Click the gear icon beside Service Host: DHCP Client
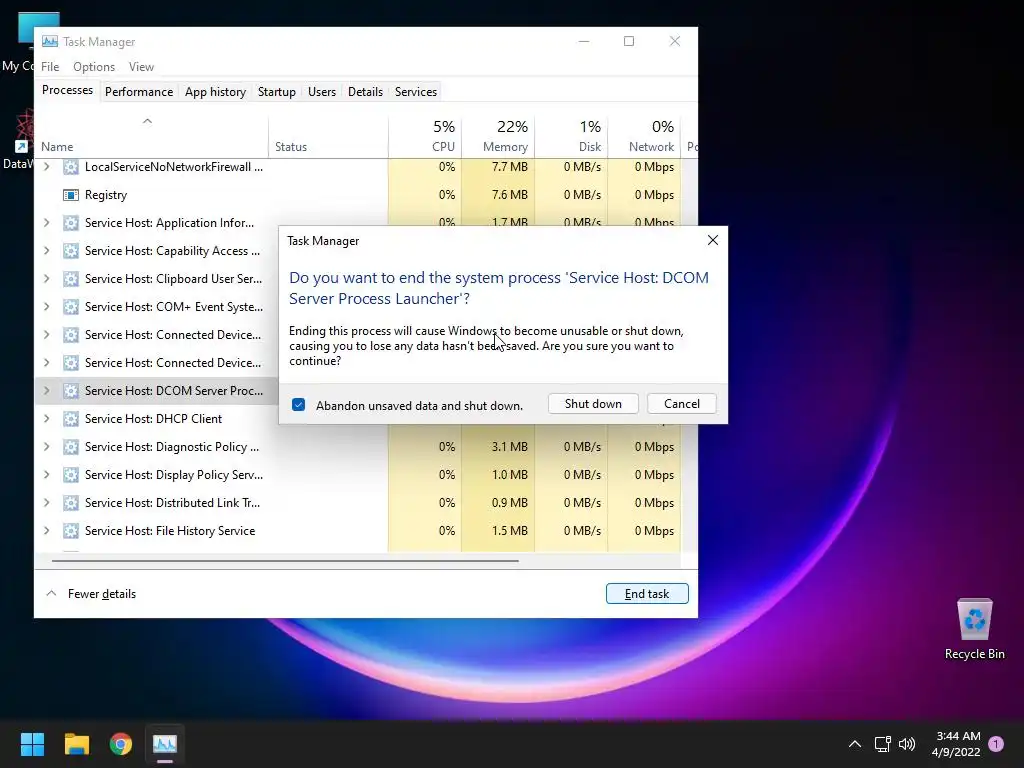Viewport: 1024px width, 768px height. [71, 419]
